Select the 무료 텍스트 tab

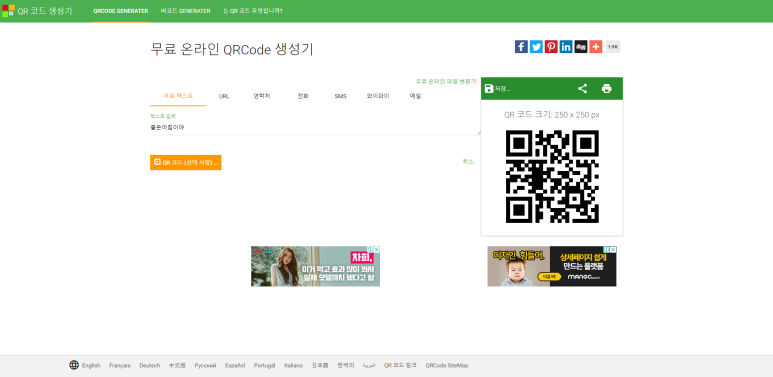pos(178,96)
